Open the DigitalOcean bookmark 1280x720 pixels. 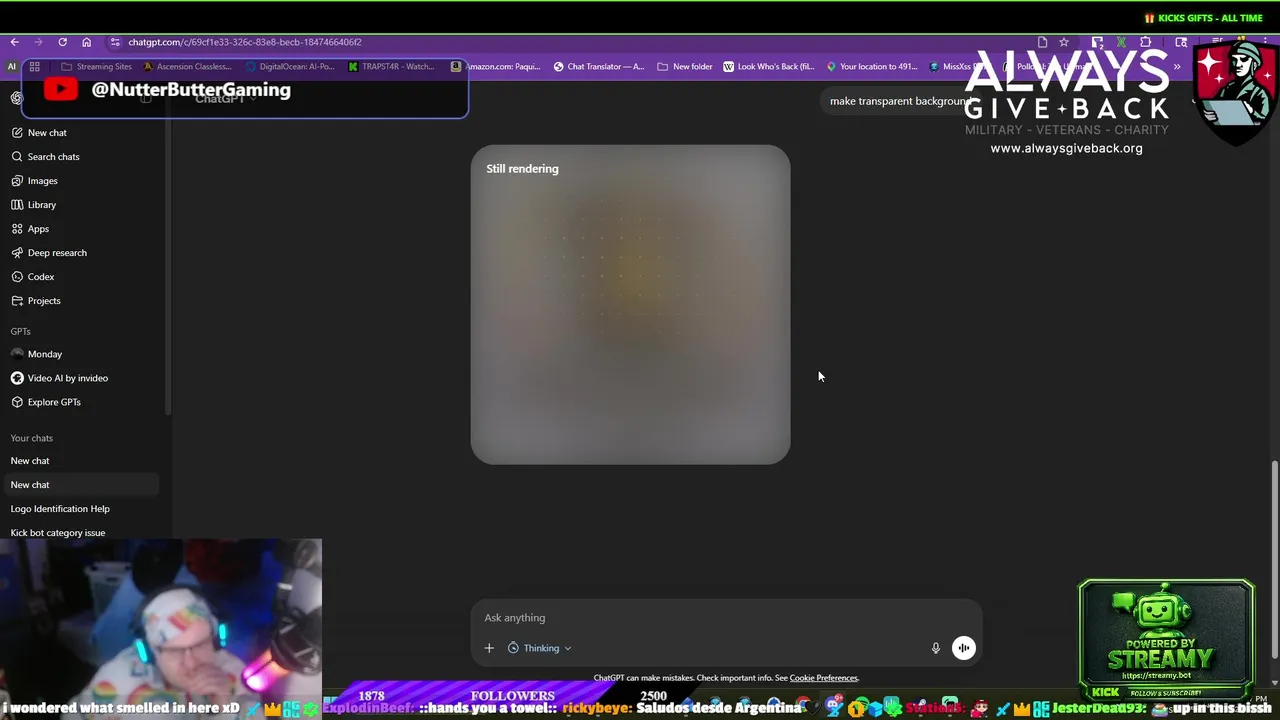pos(290,67)
